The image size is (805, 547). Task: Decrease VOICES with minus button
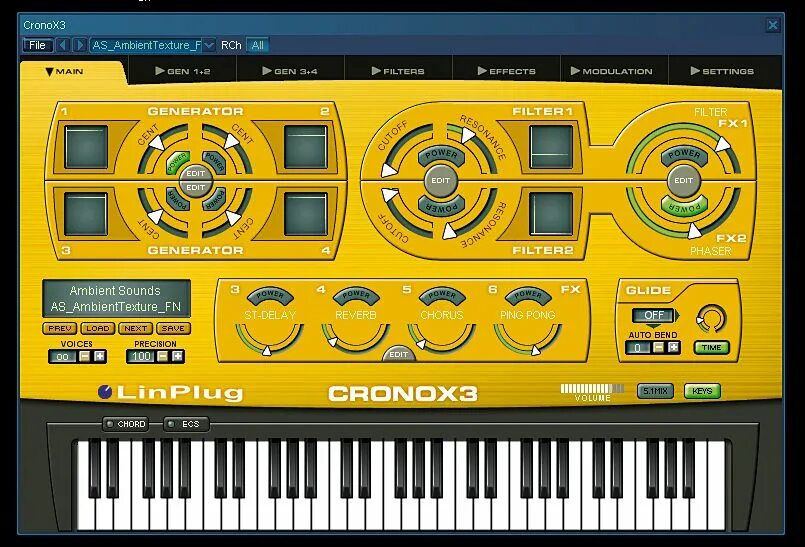(85, 356)
